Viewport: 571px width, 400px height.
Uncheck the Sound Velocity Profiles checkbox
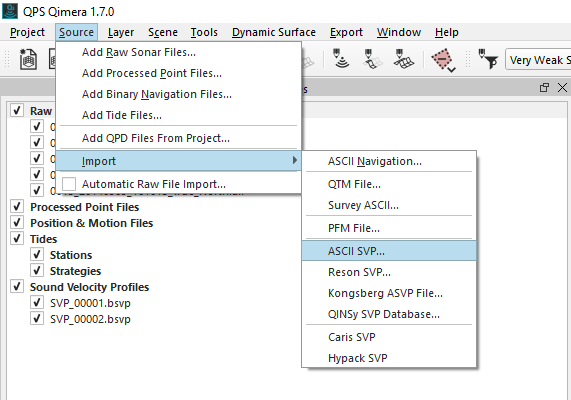pos(17,286)
